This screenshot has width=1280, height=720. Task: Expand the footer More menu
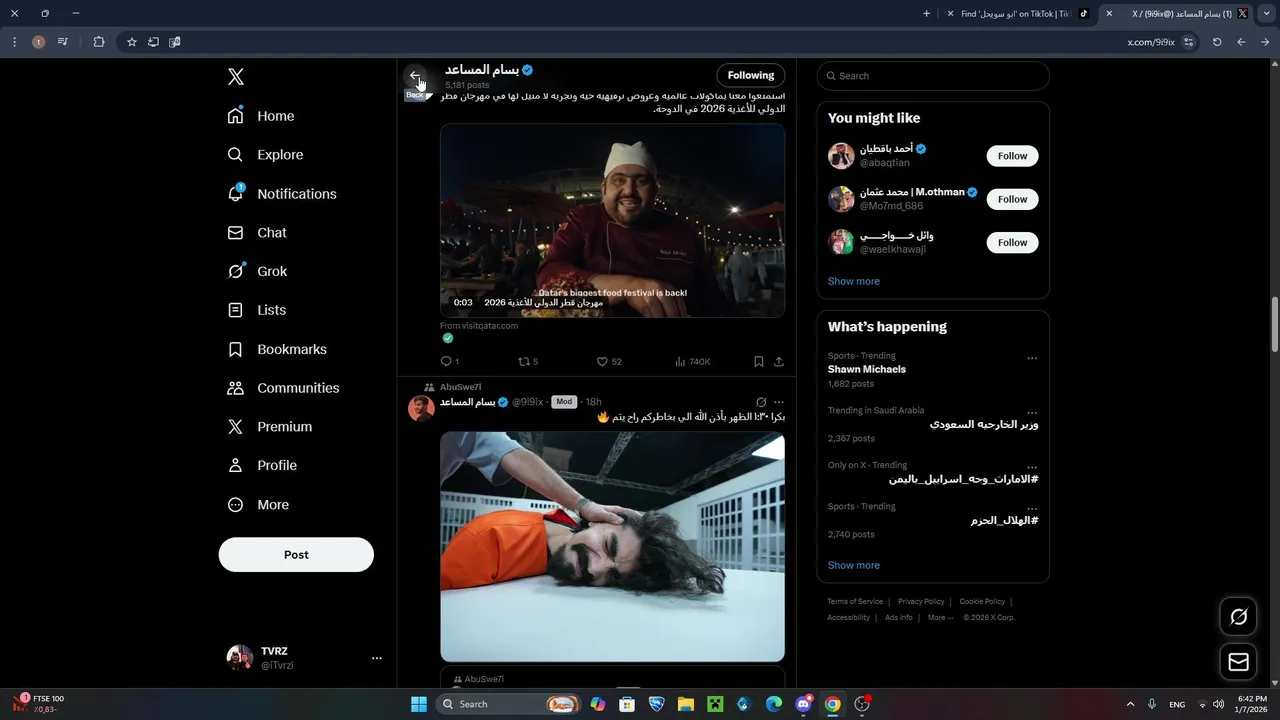pos(940,618)
